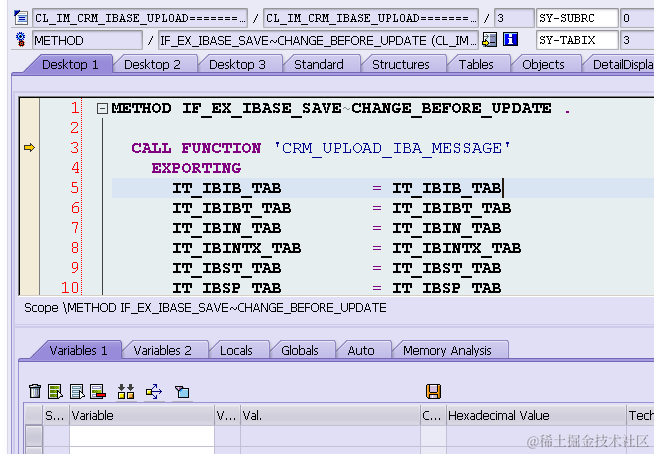This screenshot has height=454, width=654.
Task: Click right-hand IT_IBINTX_TAB value on line 8
Action: pos(457,248)
